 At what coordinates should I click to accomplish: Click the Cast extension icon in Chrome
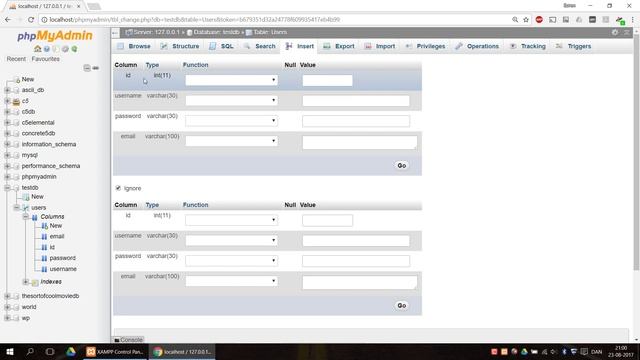[553, 20]
